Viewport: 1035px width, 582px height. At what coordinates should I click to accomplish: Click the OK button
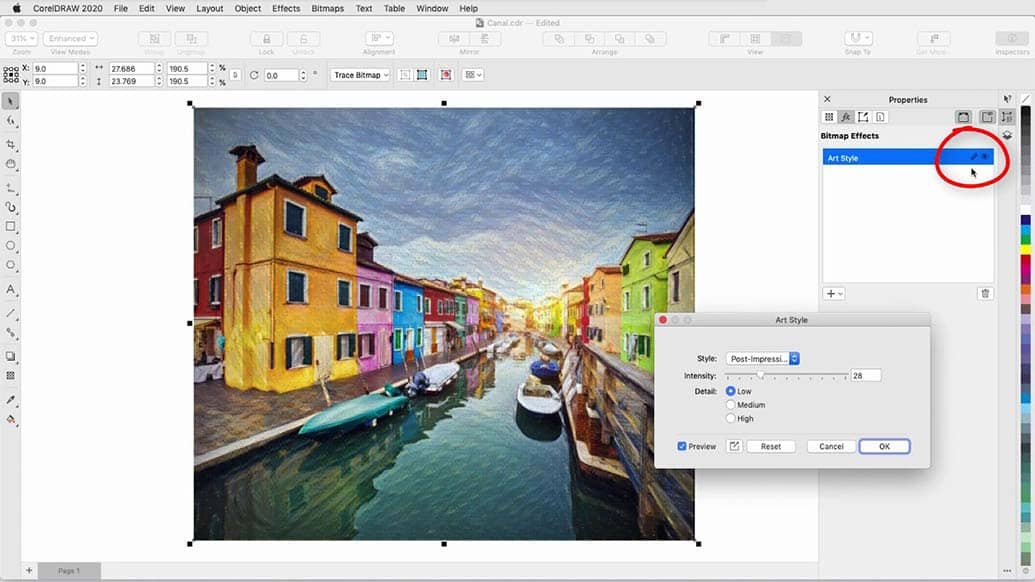(x=884, y=446)
